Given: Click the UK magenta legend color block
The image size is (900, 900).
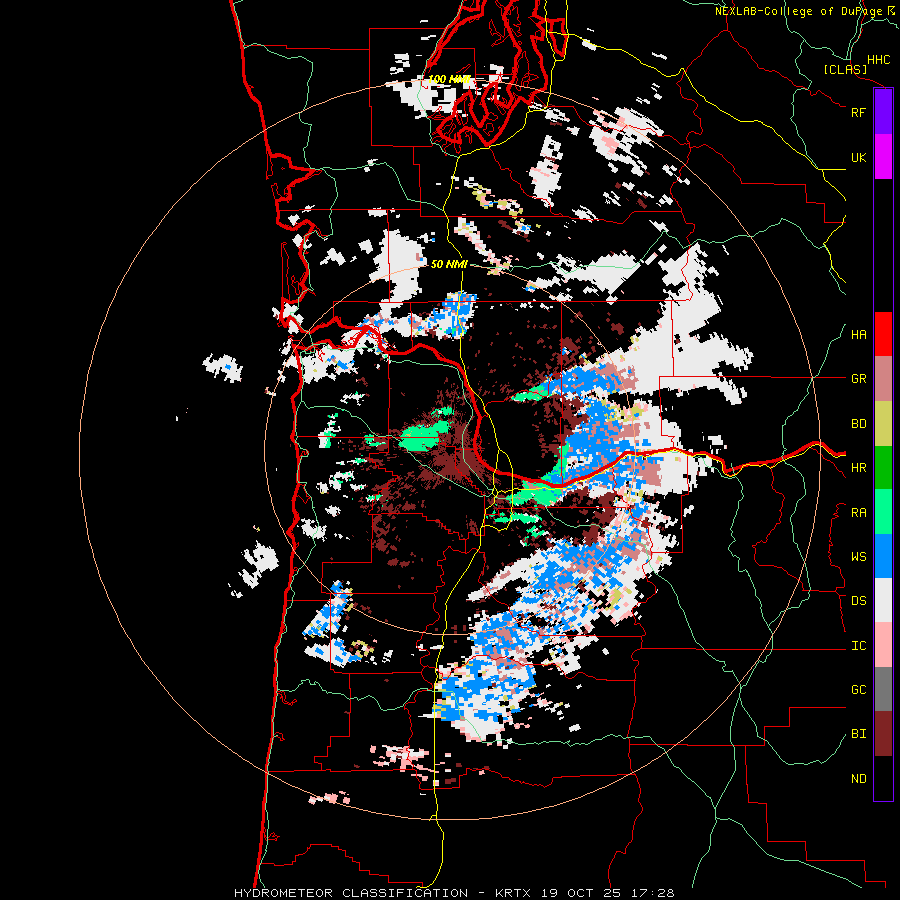Looking at the screenshot, I should (883, 157).
